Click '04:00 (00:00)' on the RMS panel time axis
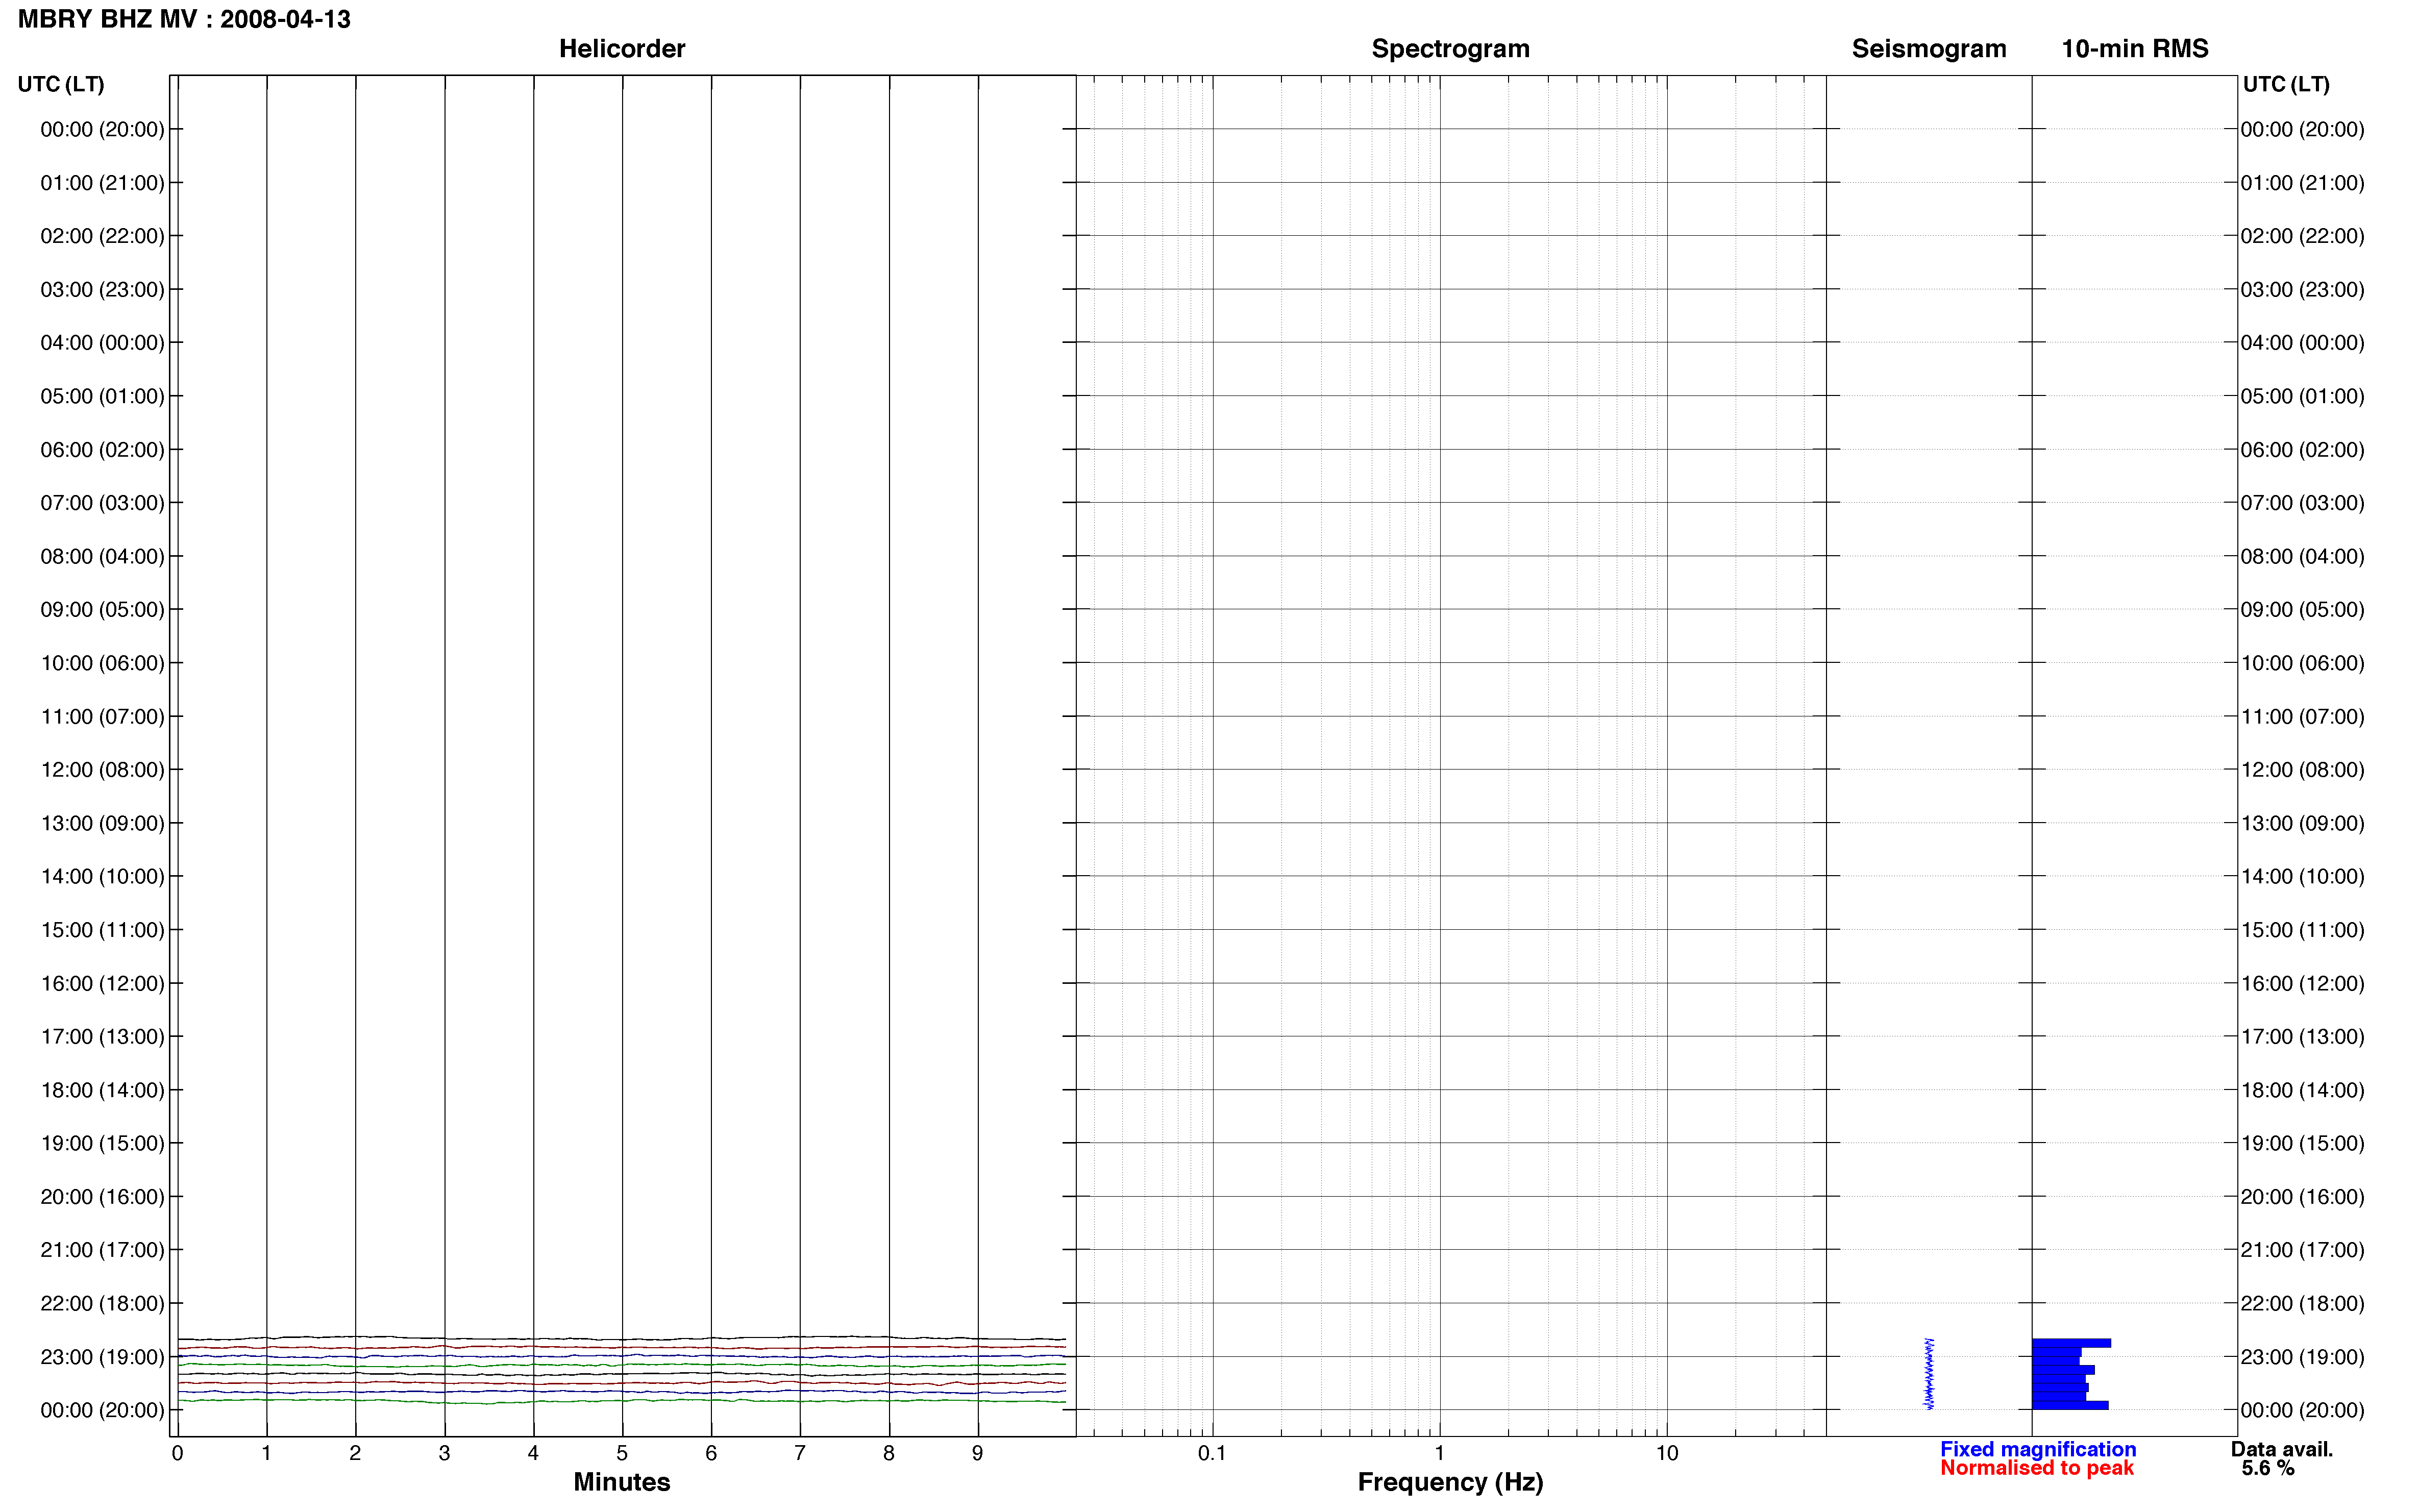2419x1512 pixels. [2302, 343]
